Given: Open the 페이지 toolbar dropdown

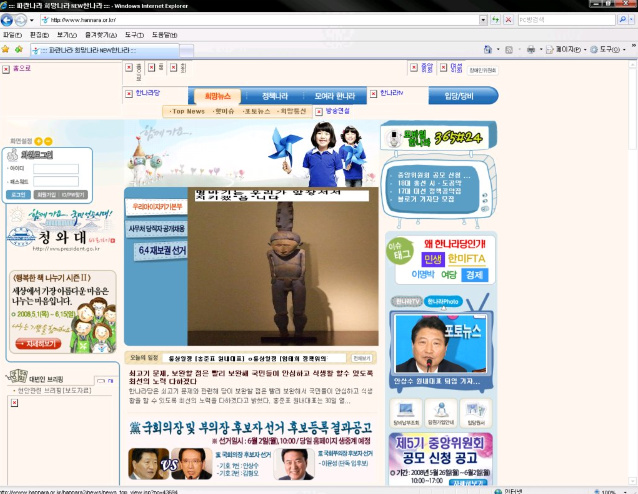Looking at the screenshot, I should point(566,50).
